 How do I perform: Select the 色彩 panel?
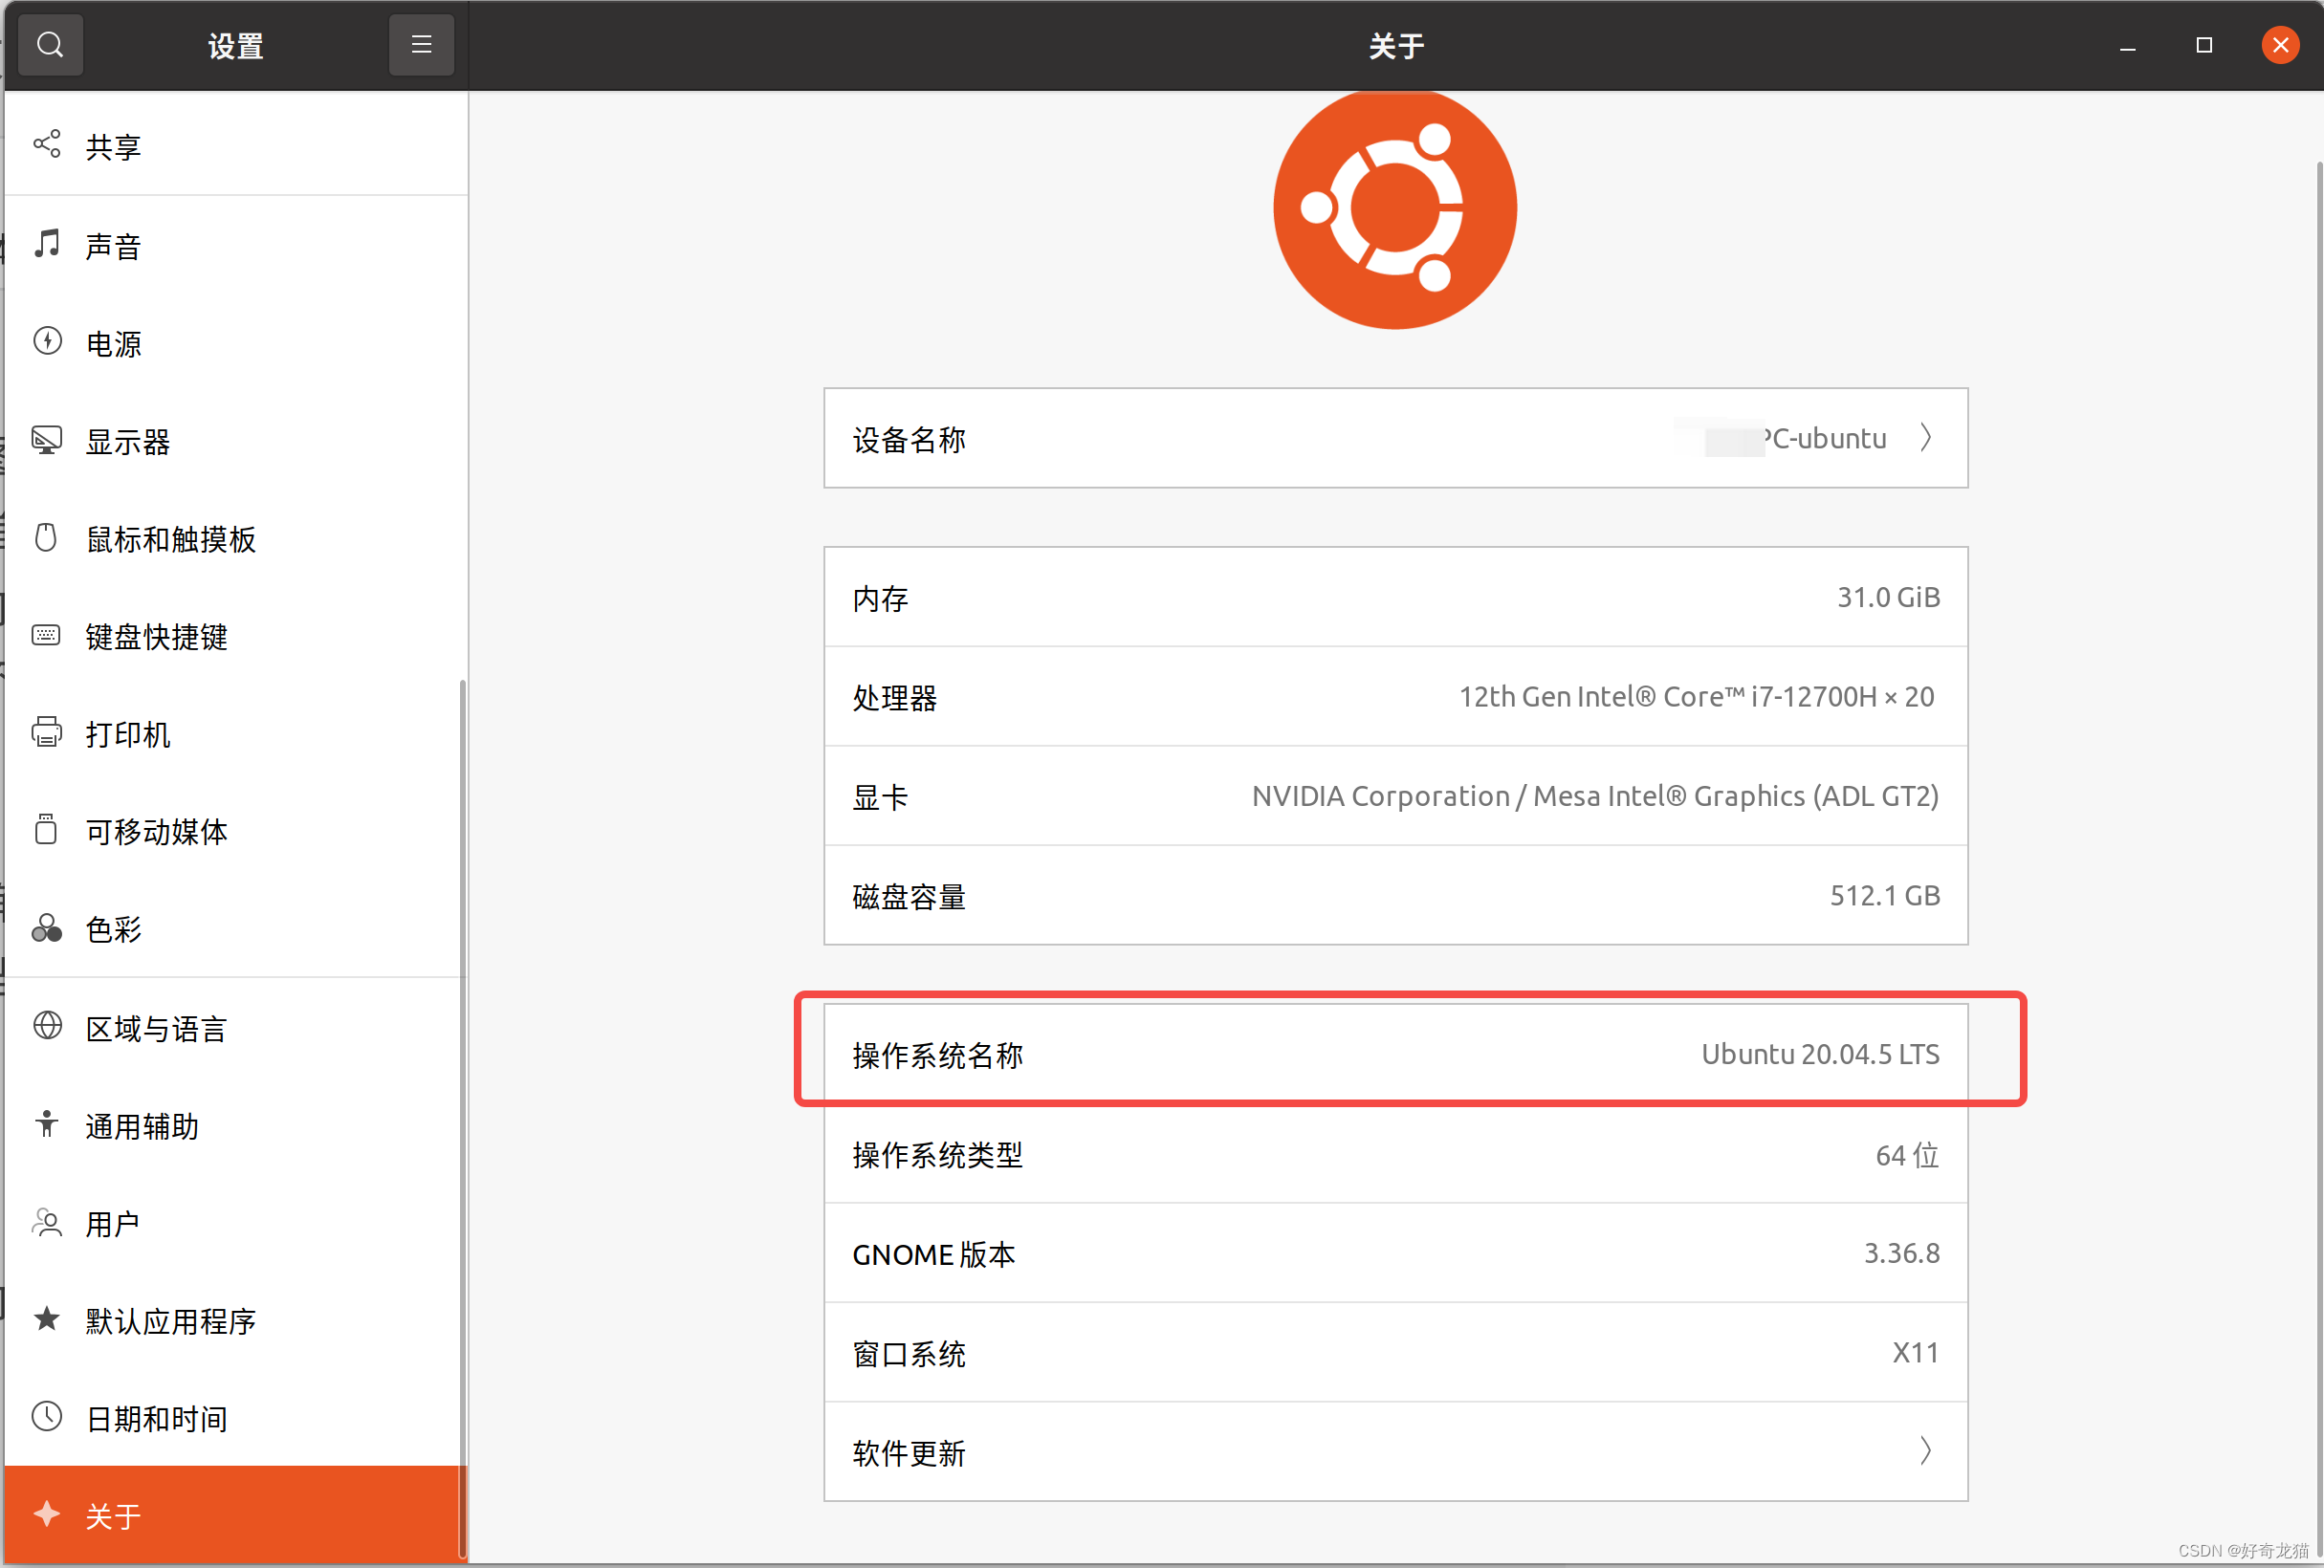(x=236, y=929)
